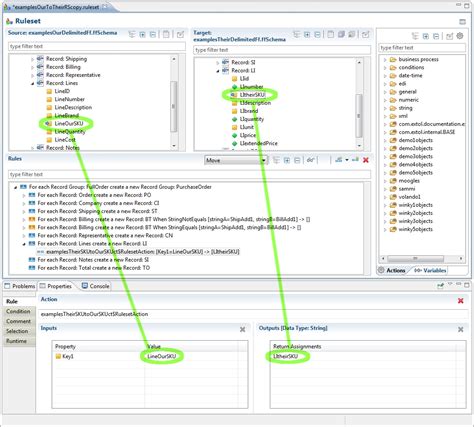The image size is (474, 427).
Task: Expand Record: SI in target tree
Action: click(218, 63)
